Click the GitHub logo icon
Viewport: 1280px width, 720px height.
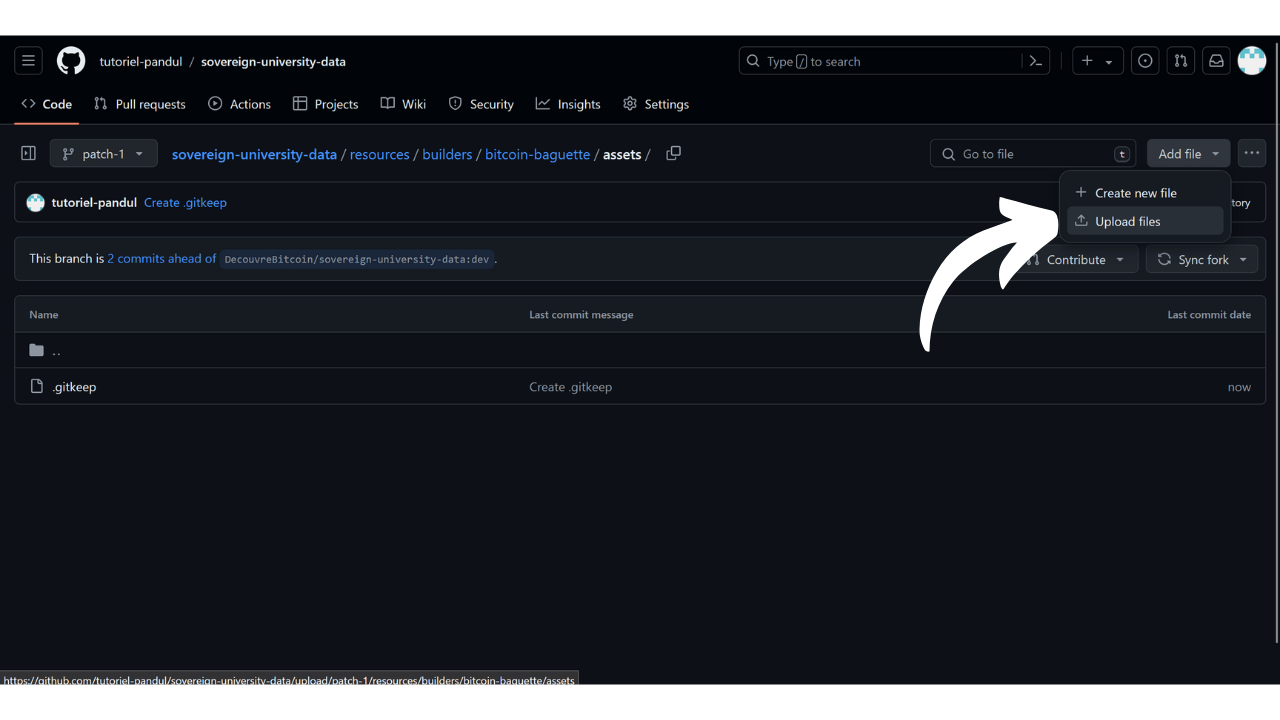[x=71, y=61]
